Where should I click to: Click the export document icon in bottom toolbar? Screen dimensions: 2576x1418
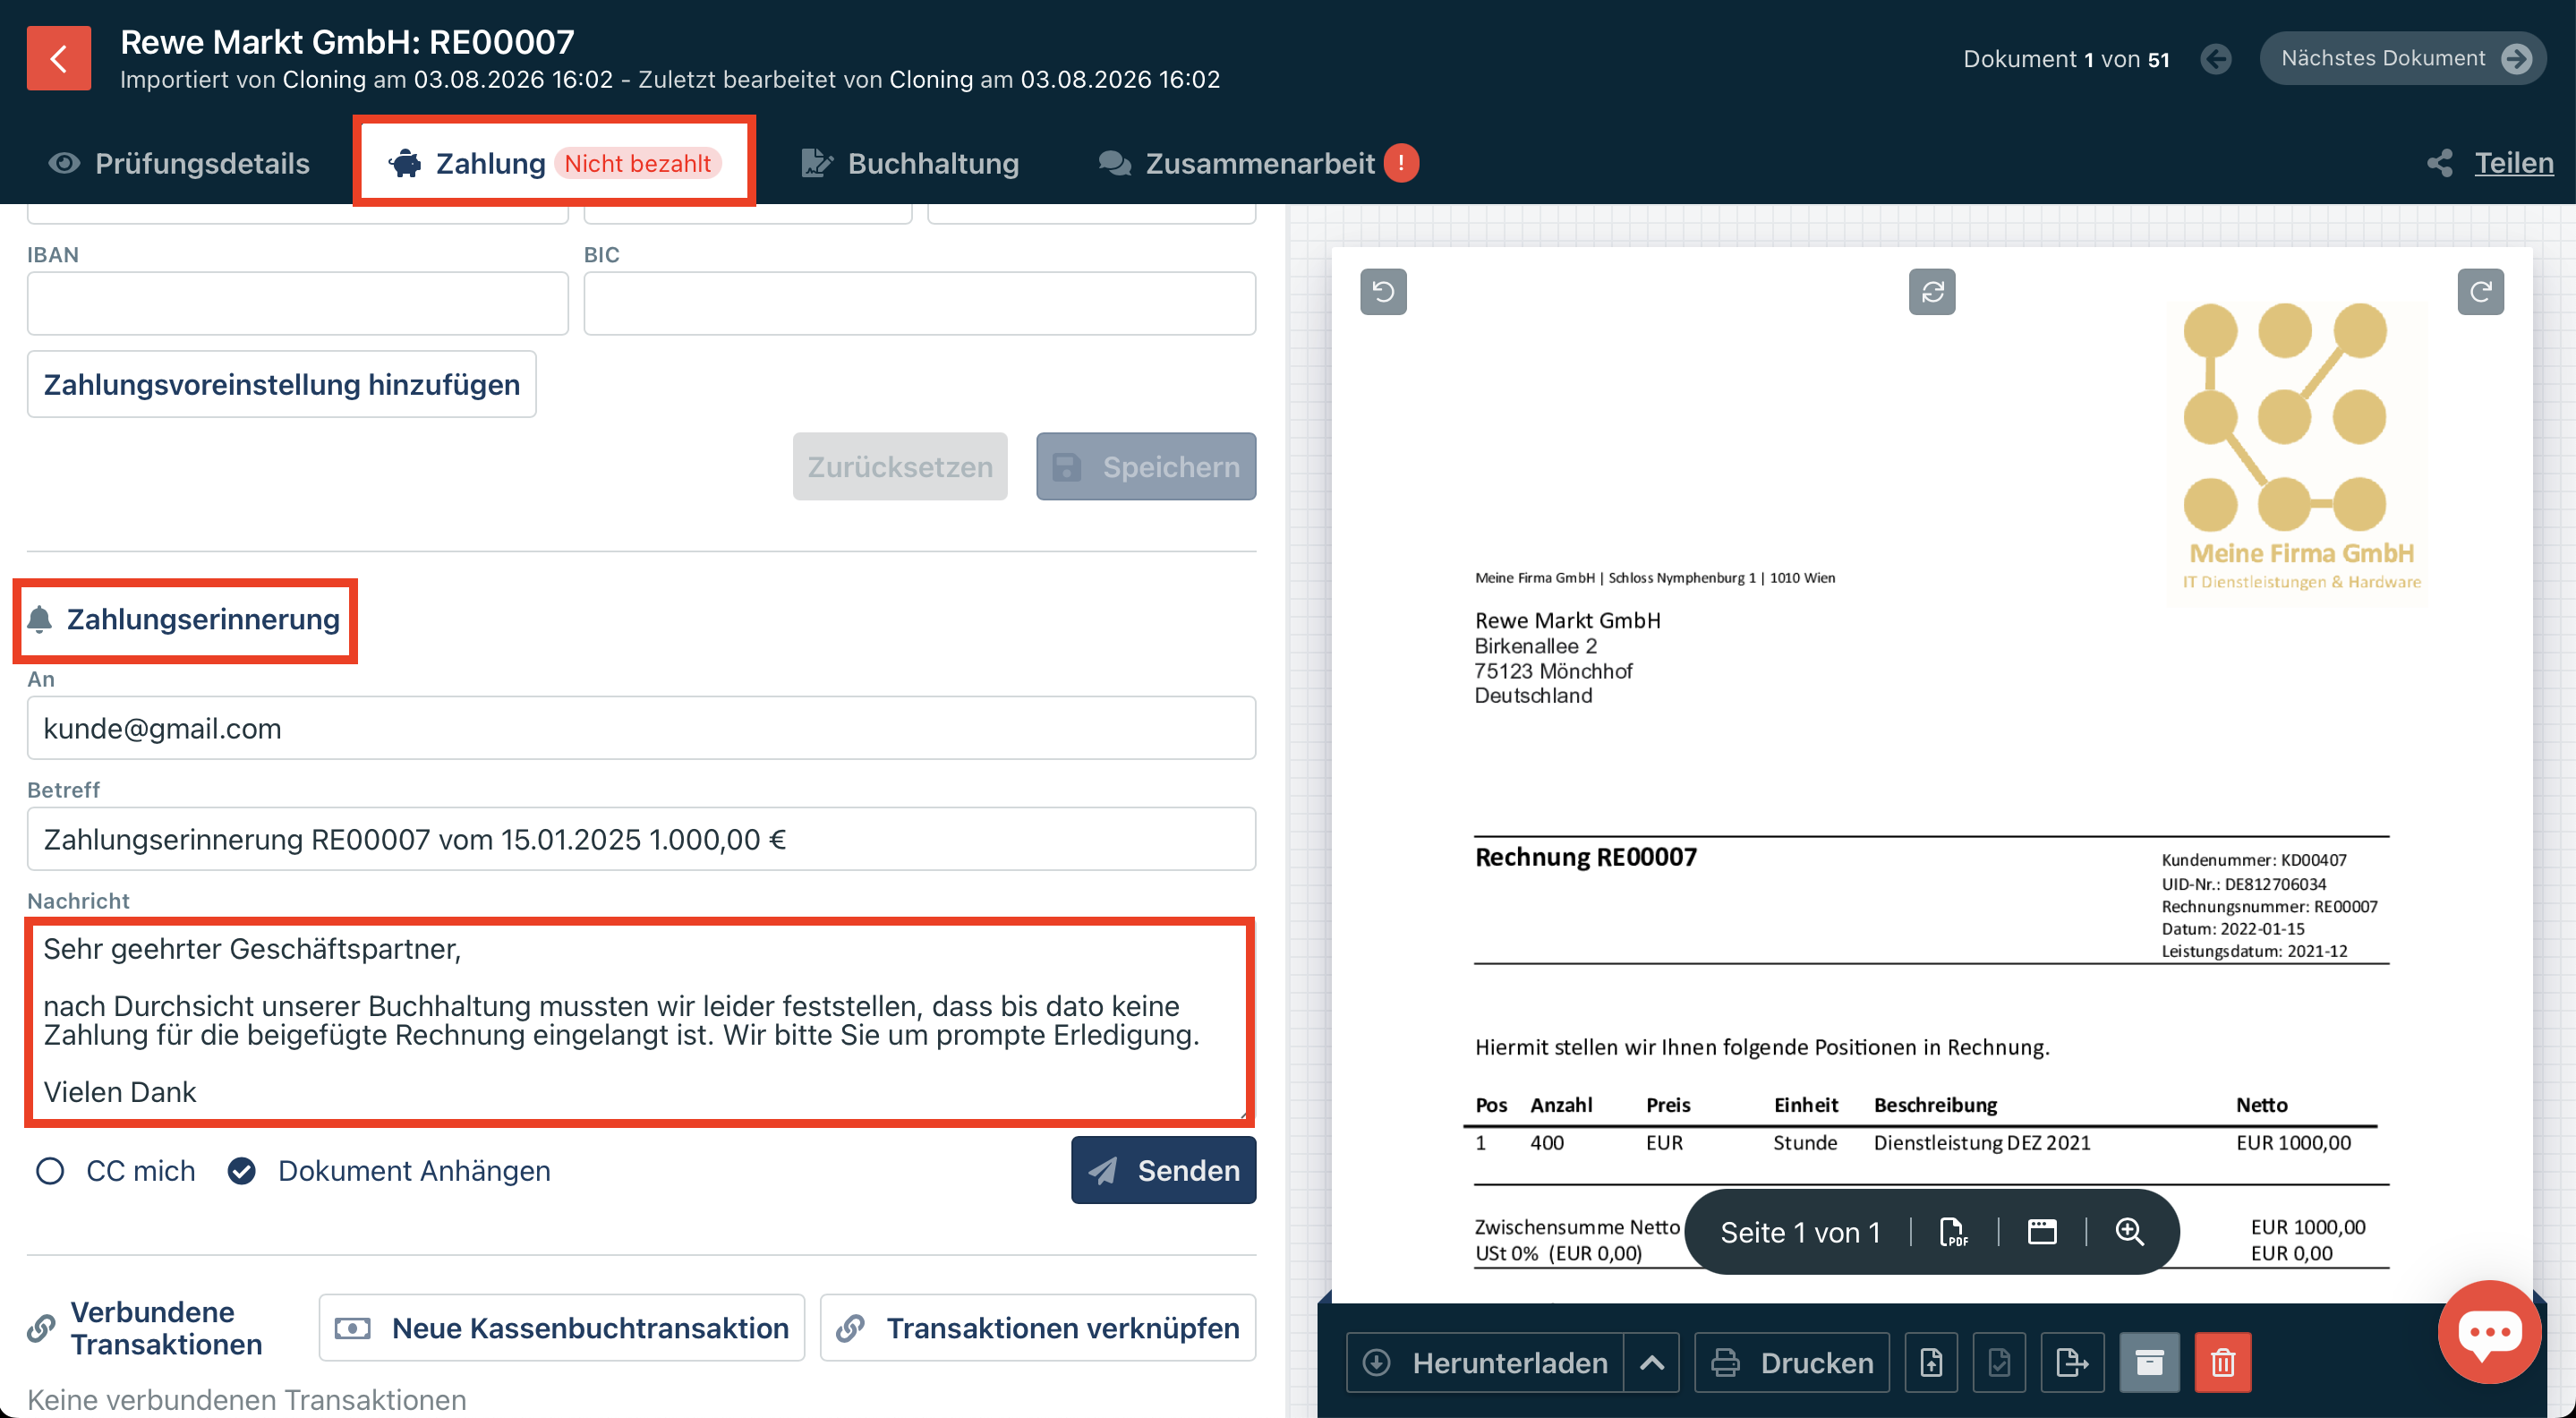point(2072,1362)
